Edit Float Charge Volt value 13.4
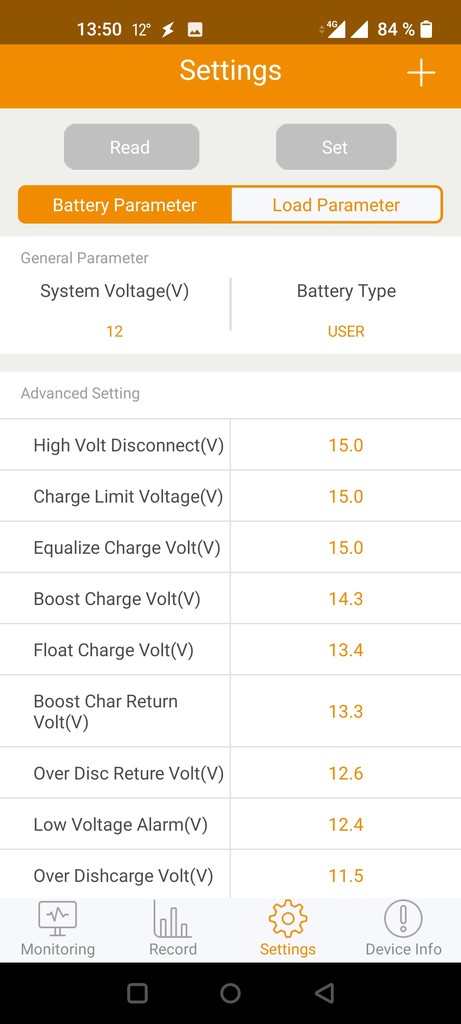 (346, 650)
